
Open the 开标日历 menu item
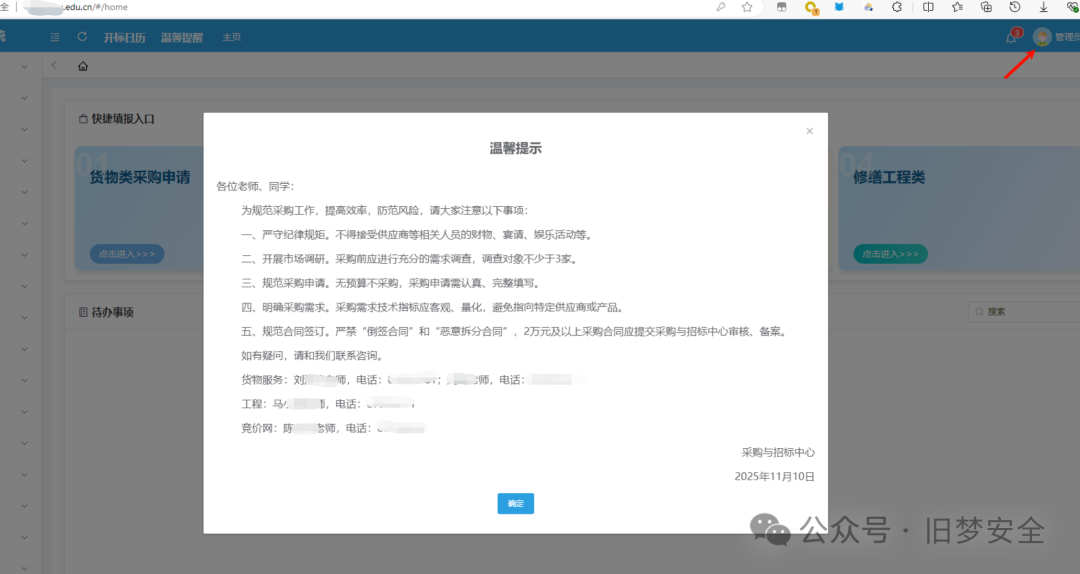point(124,37)
